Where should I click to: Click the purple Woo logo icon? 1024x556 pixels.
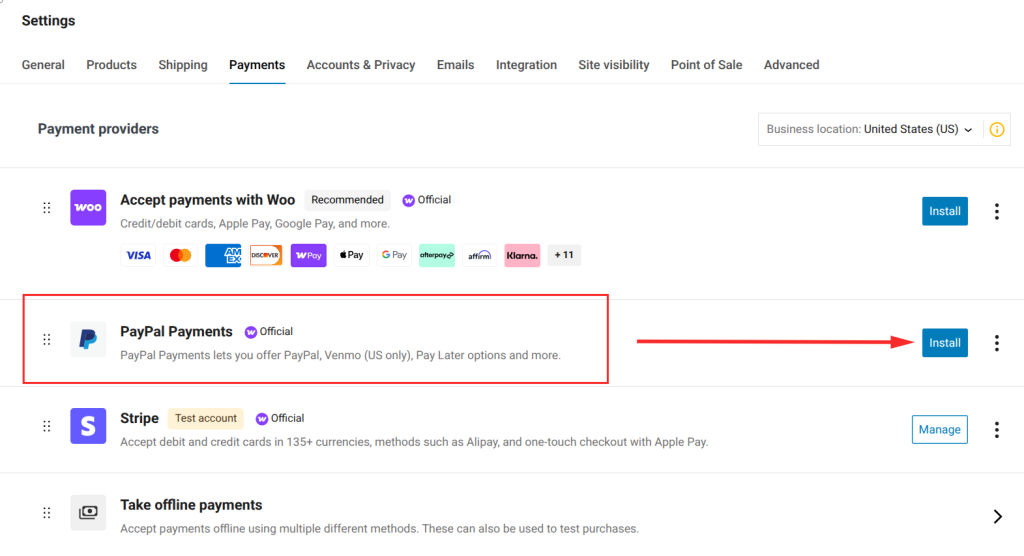(88, 208)
